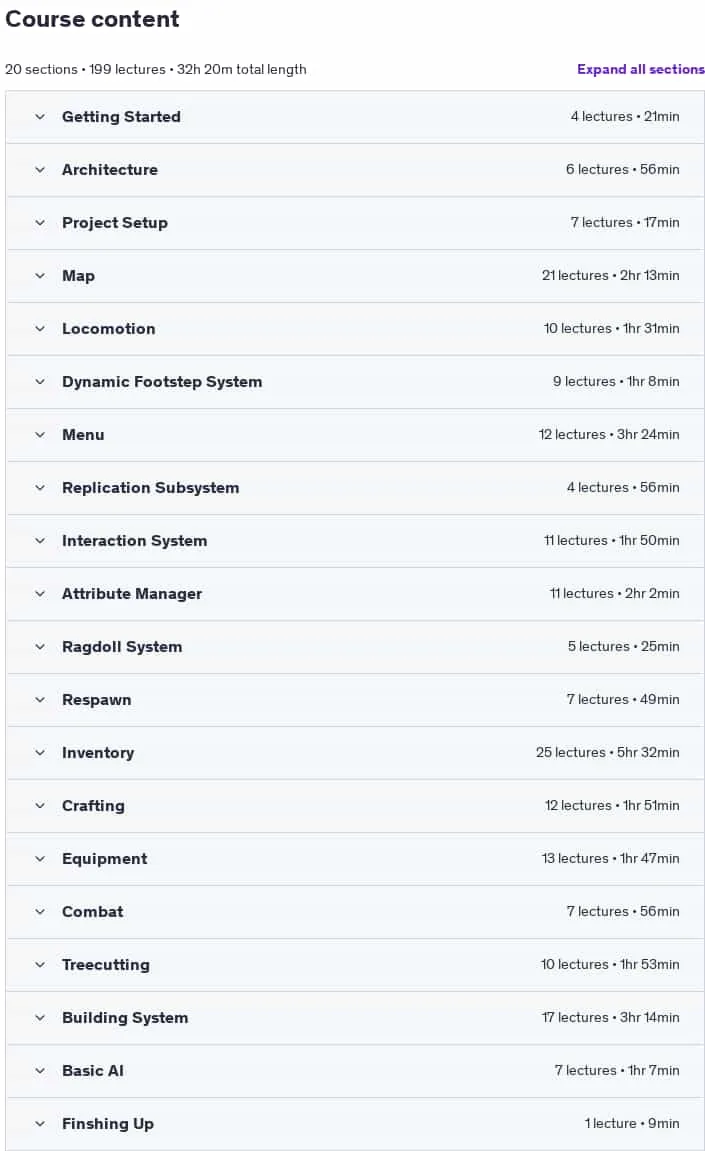Open the Treecutting section row

pos(355,965)
